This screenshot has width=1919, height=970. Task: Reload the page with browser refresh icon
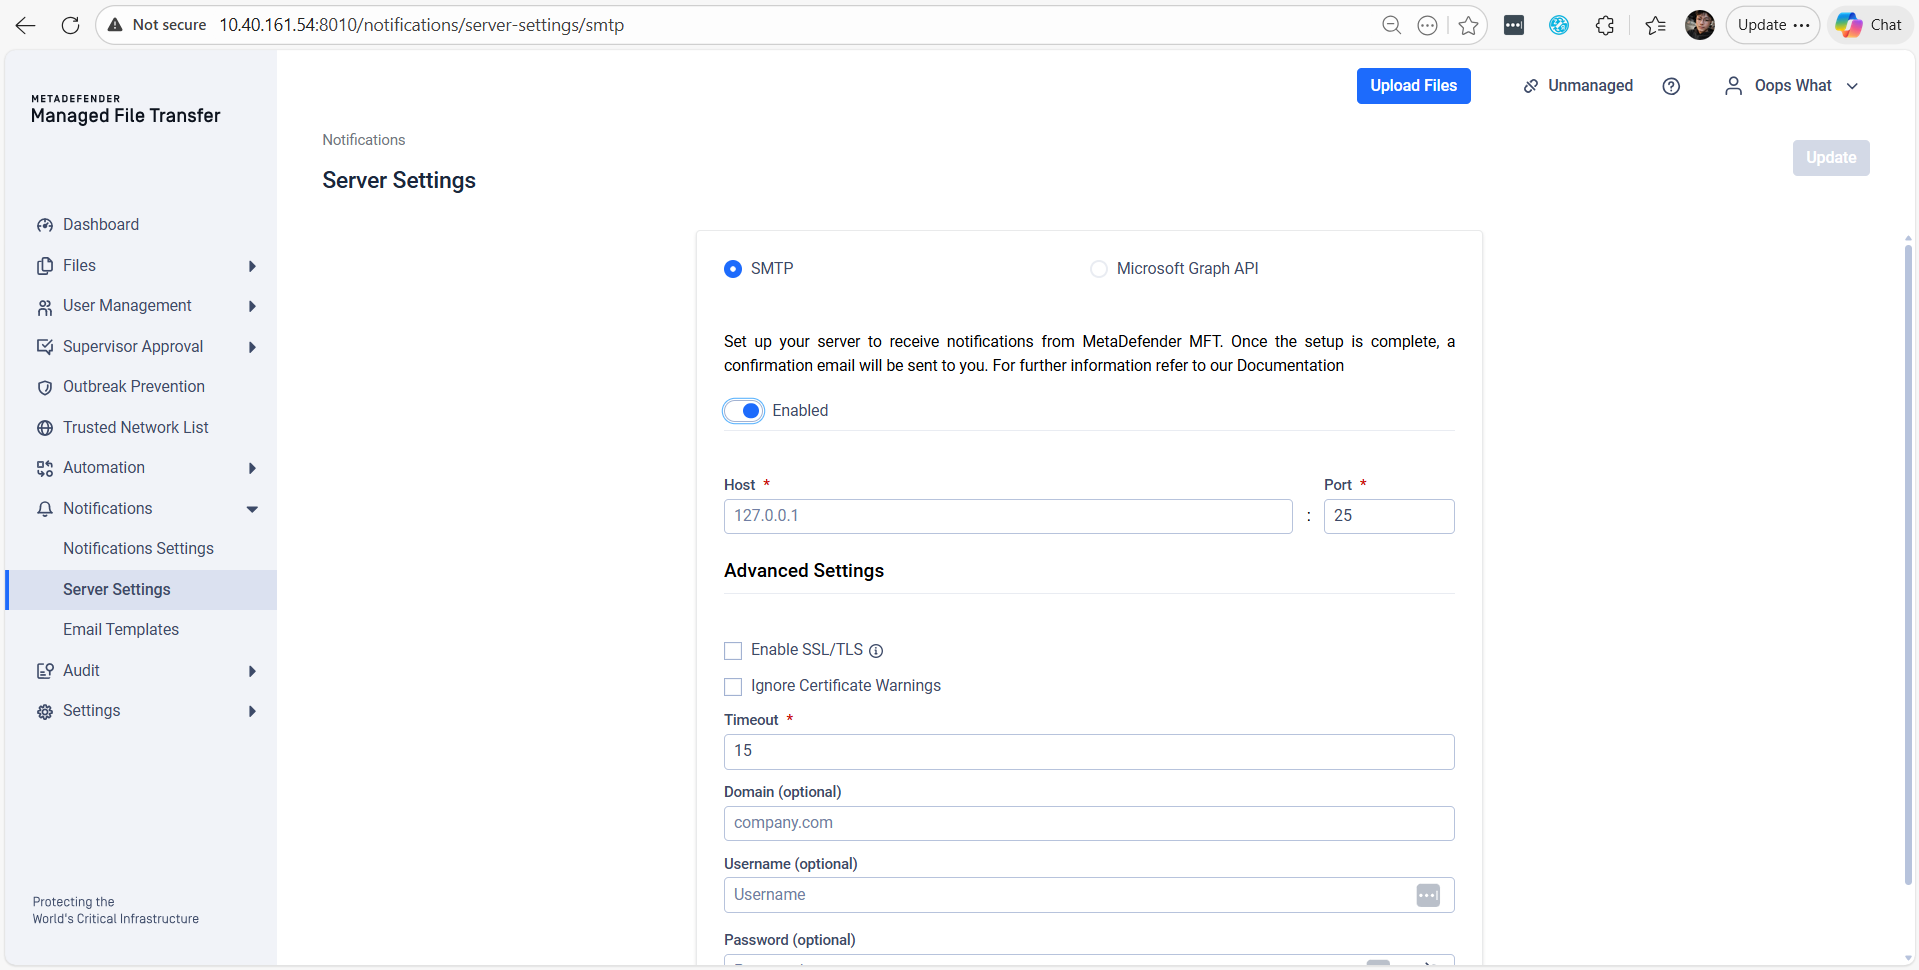[70, 25]
